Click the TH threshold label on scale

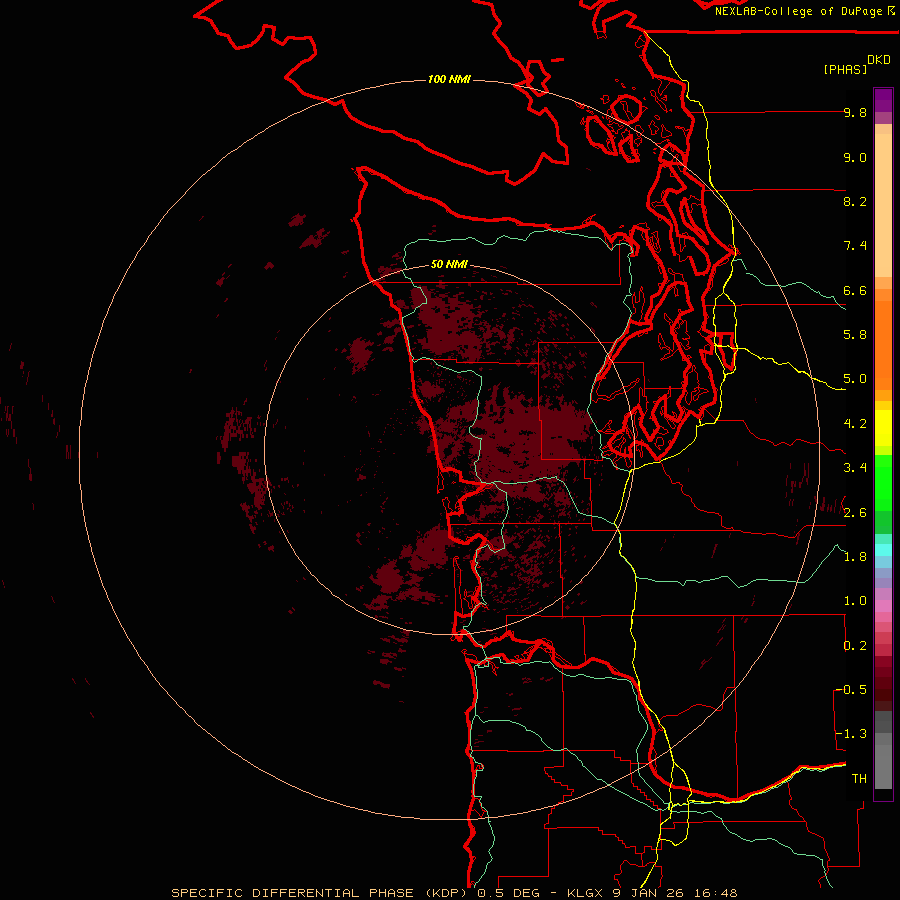pyautogui.click(x=859, y=779)
